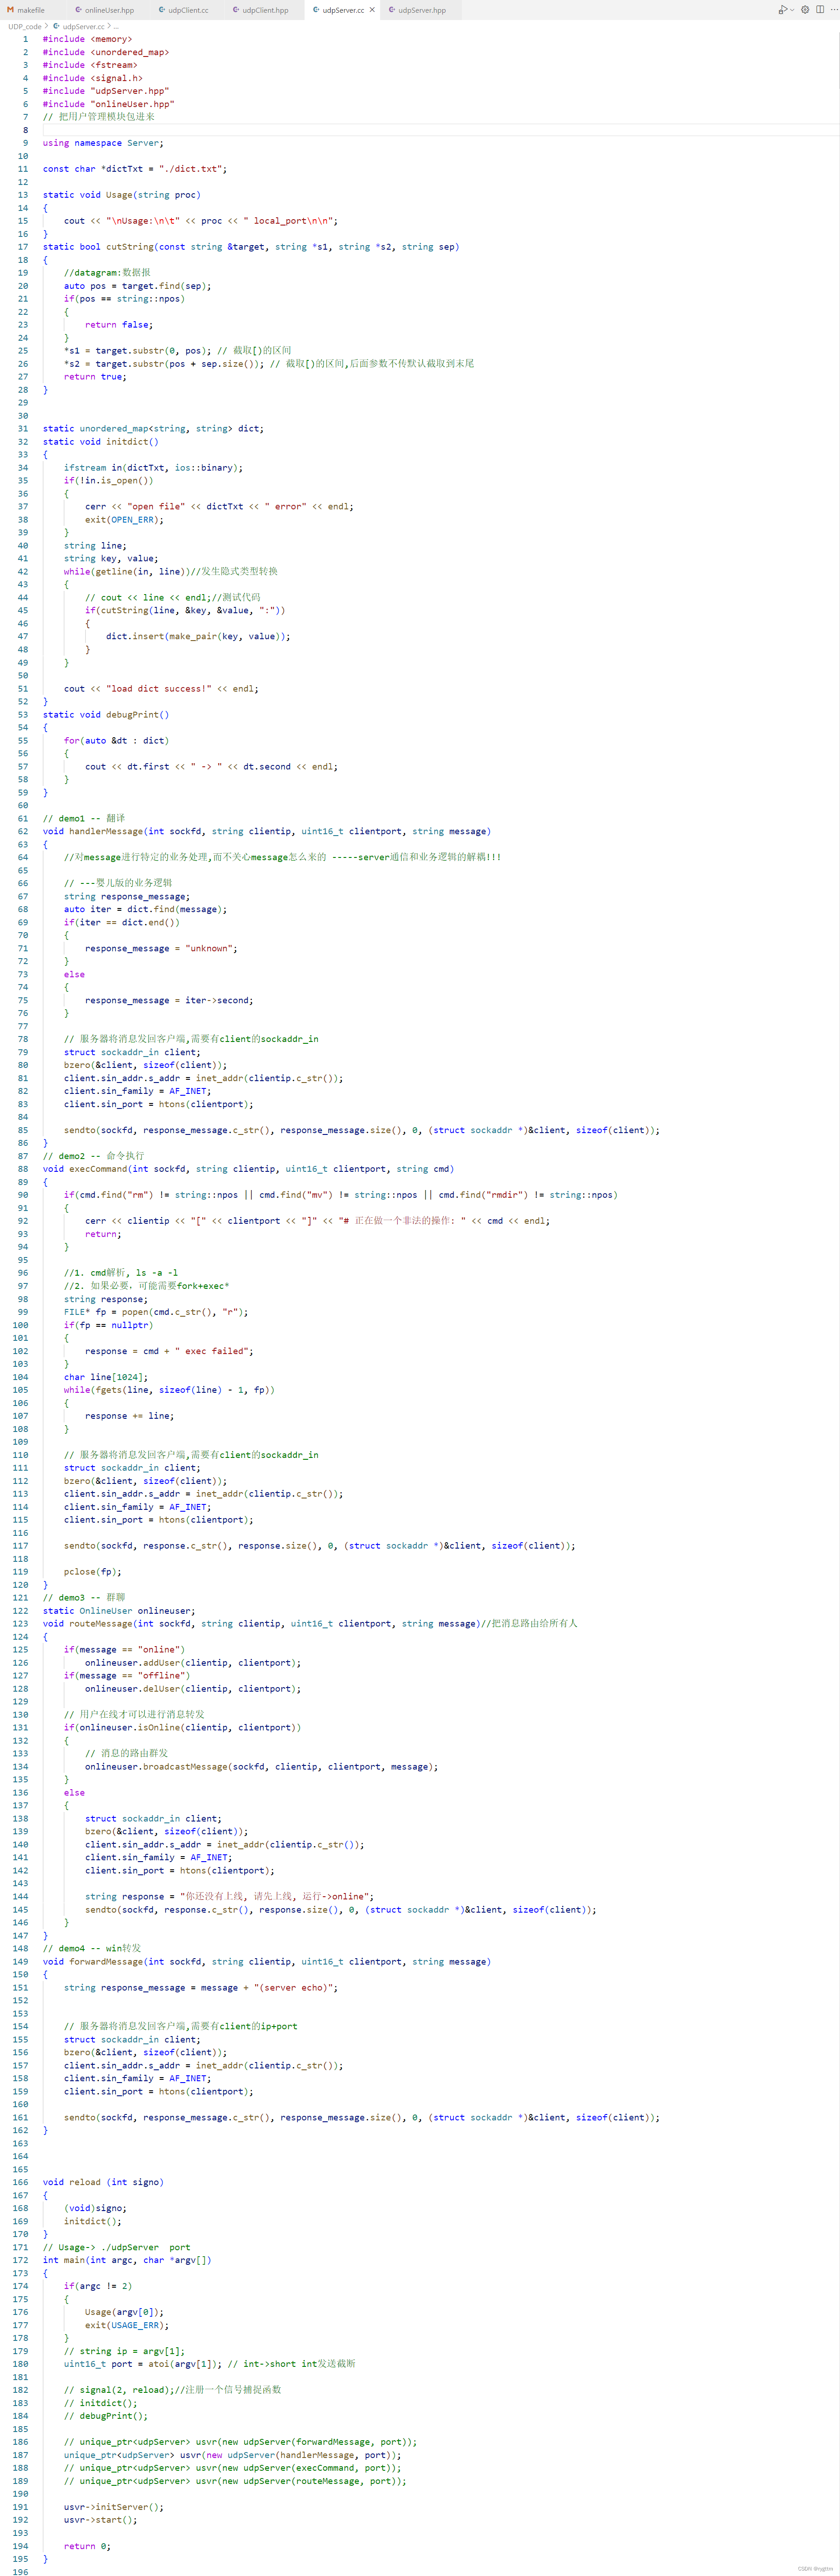This screenshot has width=840, height=2576.
Task: Click the 'char line[1024];' line
Action: click(106, 1377)
